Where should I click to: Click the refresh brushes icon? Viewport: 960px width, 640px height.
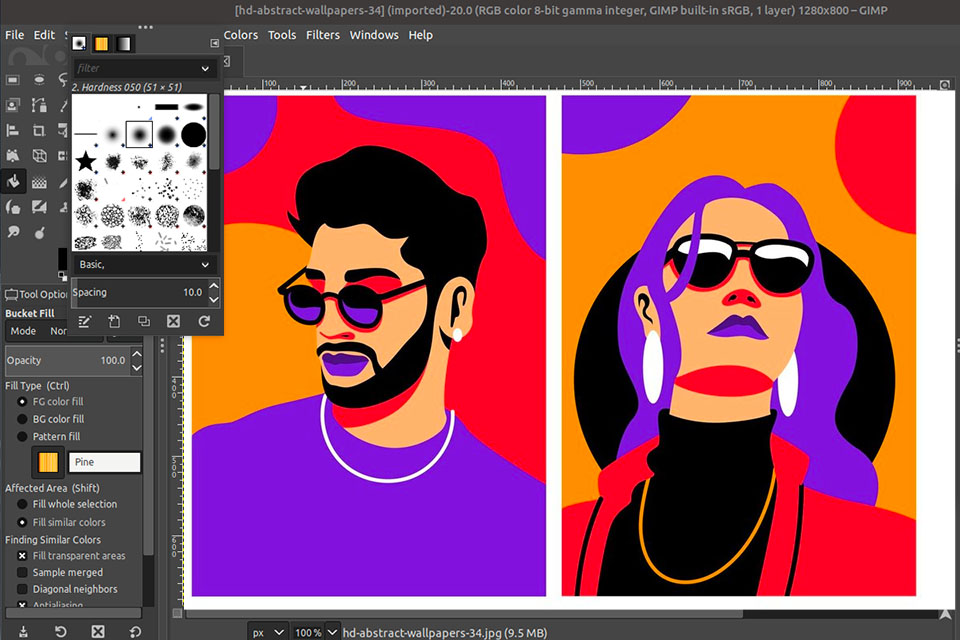pos(204,322)
